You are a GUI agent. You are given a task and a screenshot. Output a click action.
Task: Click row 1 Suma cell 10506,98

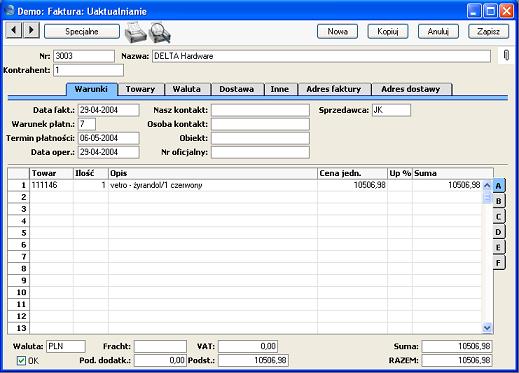click(447, 185)
